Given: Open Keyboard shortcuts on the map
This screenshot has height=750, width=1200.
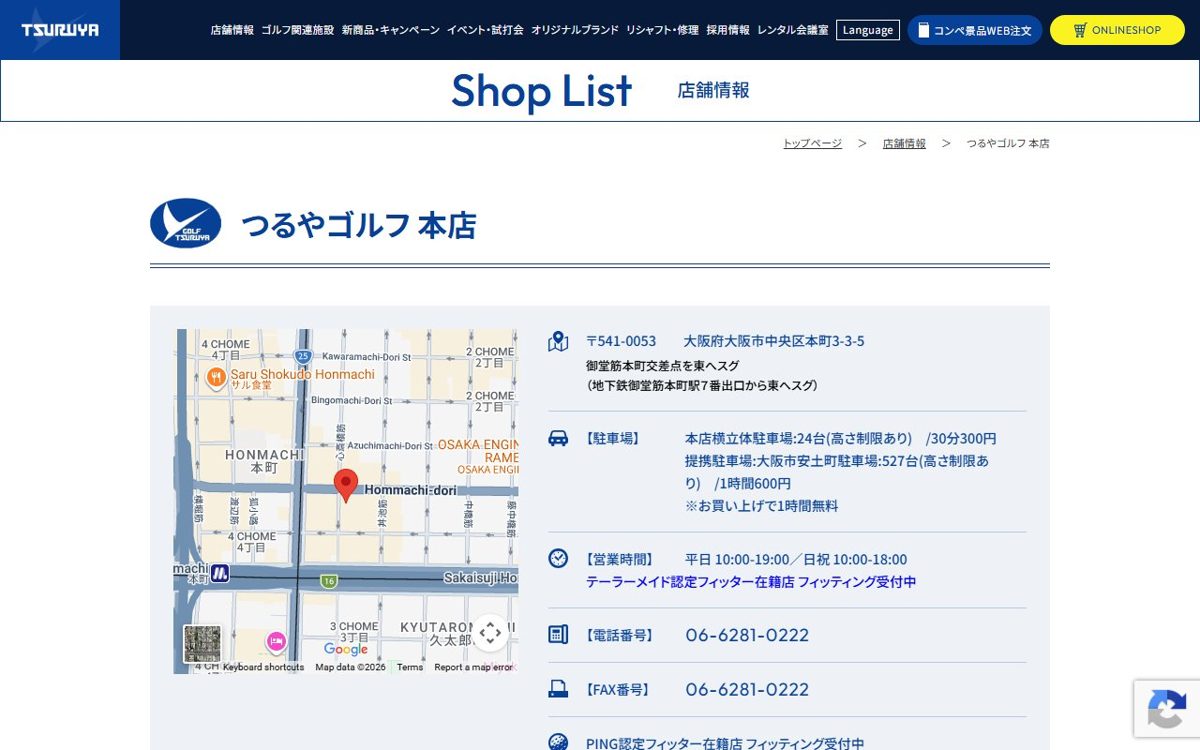Looking at the screenshot, I should [263, 667].
